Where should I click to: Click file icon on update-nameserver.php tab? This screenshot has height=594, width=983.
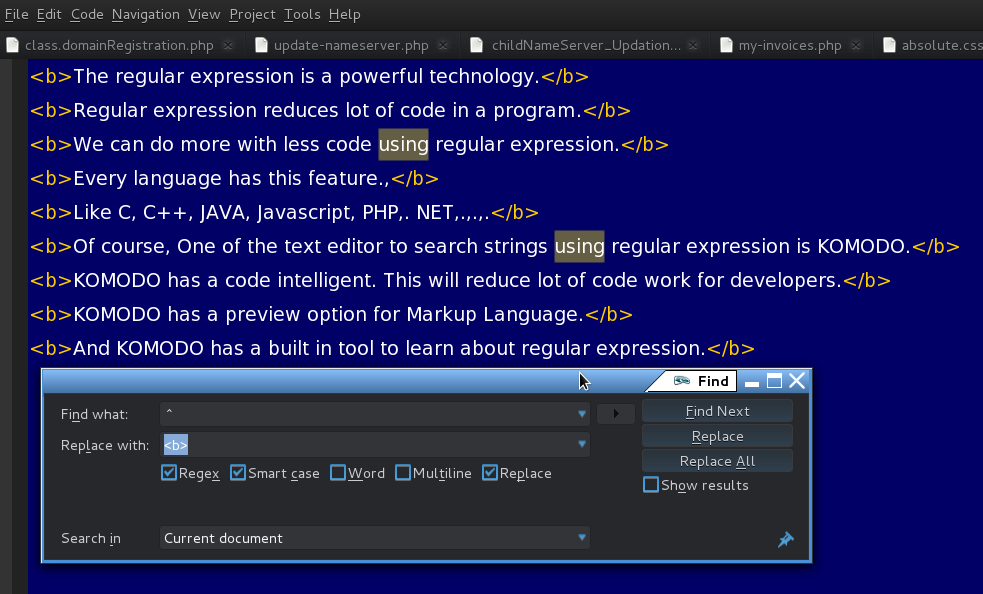(261, 45)
